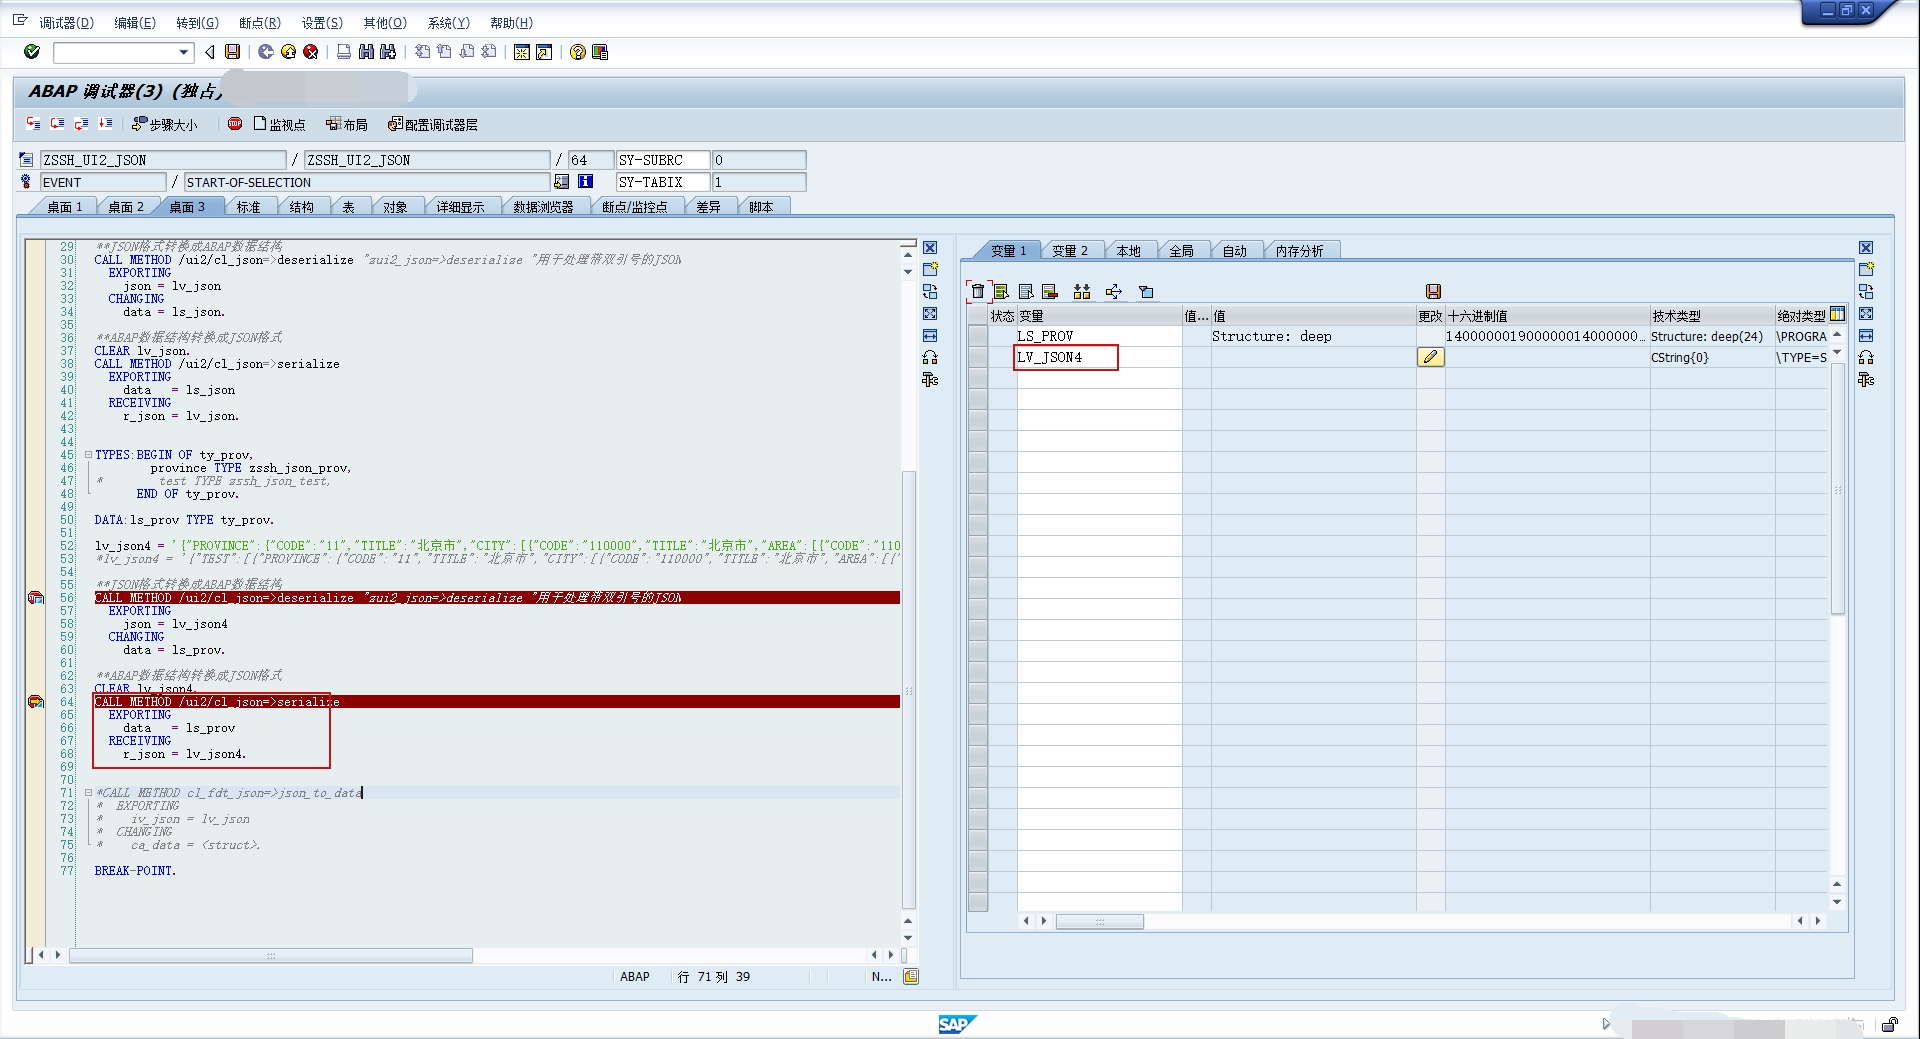
Task: Click the ZSSH_UI2_JSON program name field
Action: 162,160
